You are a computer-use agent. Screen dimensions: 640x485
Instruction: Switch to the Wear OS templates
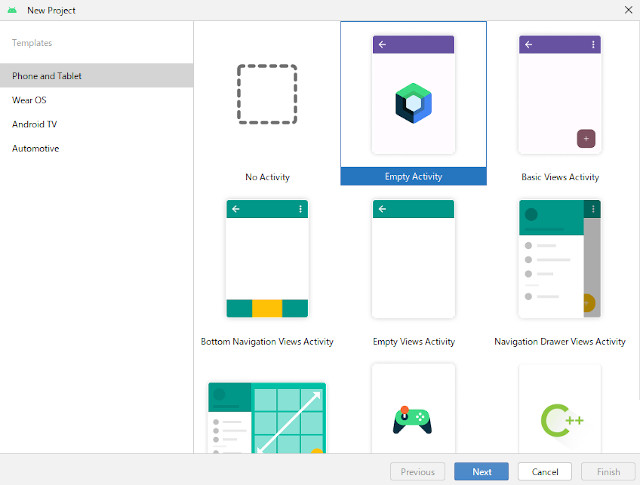pyautogui.click(x=97, y=100)
